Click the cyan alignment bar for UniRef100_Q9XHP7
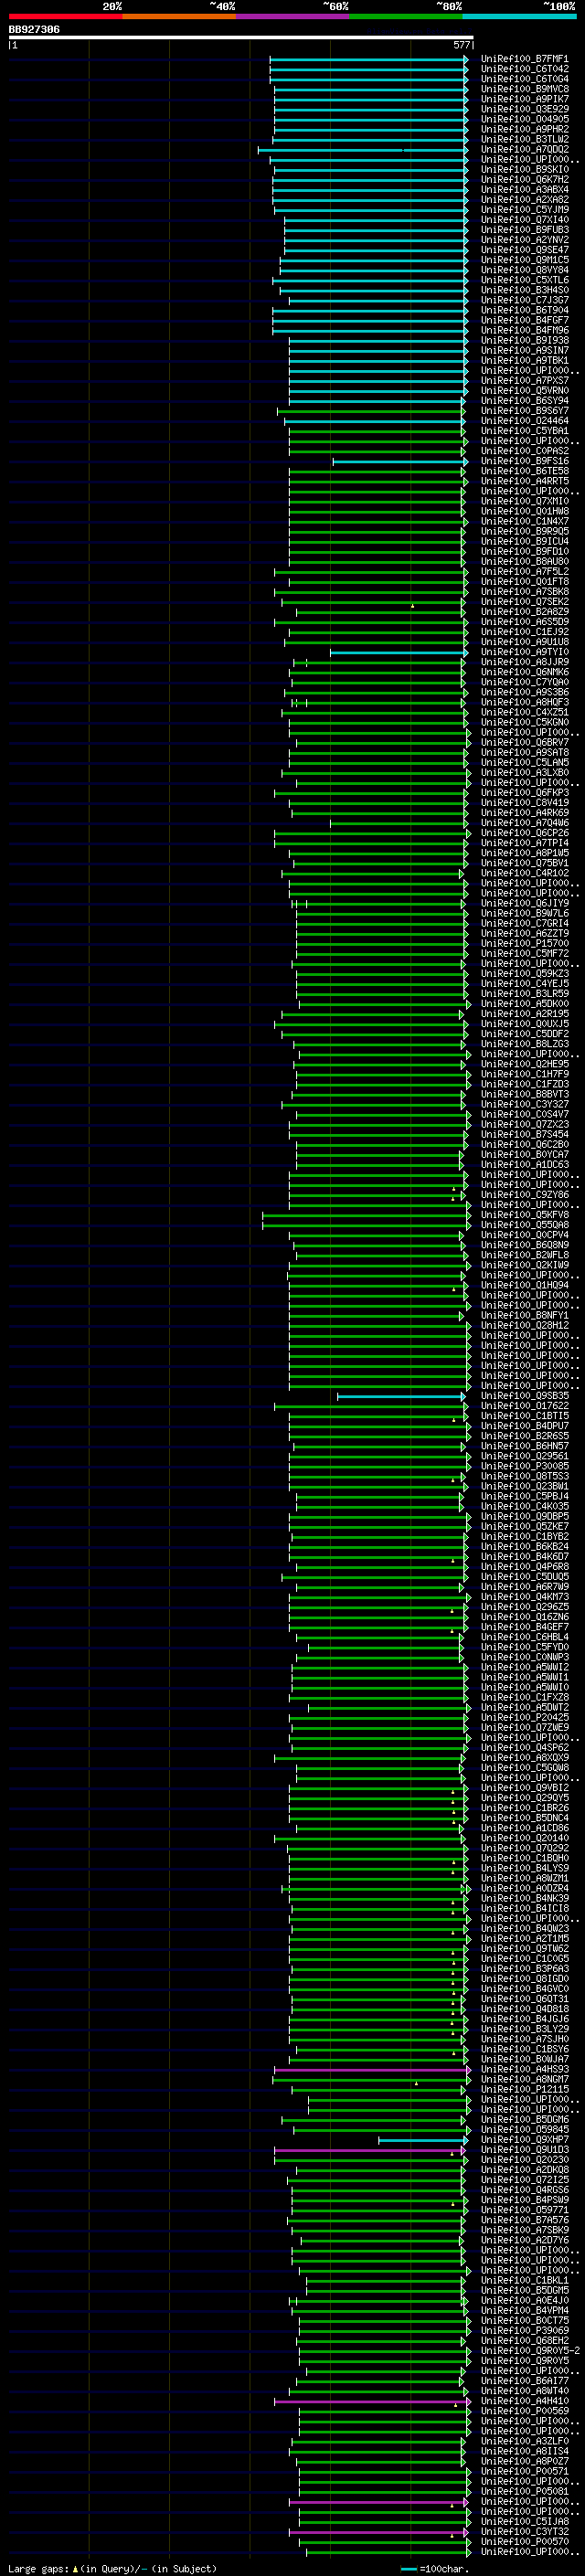 tap(423, 2140)
